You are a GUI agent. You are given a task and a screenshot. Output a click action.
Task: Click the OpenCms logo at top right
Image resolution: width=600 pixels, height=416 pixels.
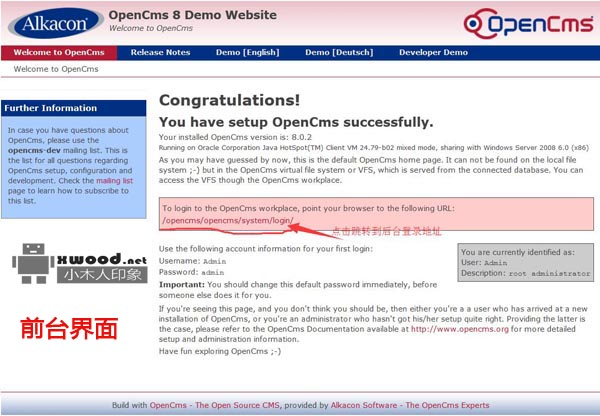tap(528, 23)
